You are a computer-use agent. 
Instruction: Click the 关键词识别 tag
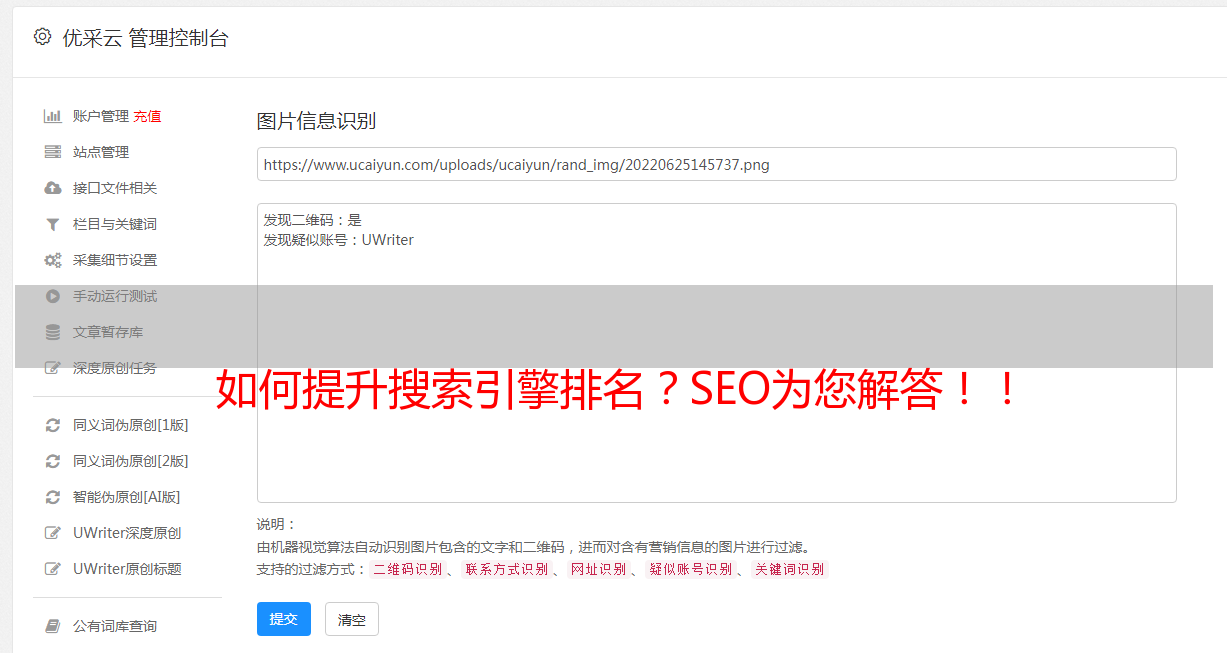(x=789, y=569)
